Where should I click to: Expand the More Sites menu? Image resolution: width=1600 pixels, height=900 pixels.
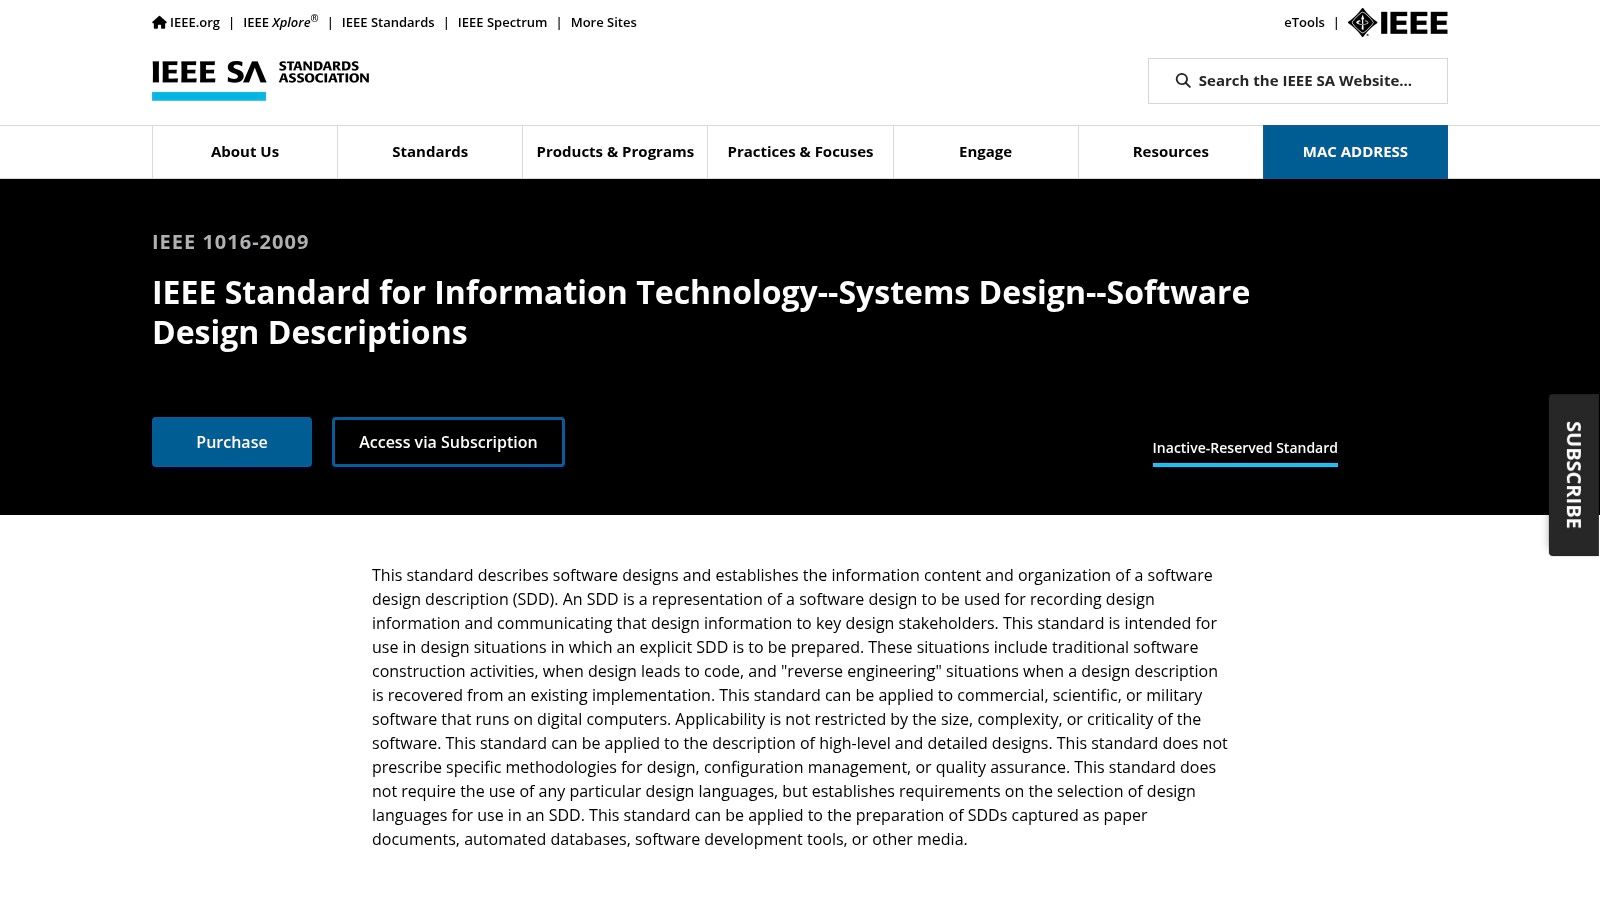603,22
